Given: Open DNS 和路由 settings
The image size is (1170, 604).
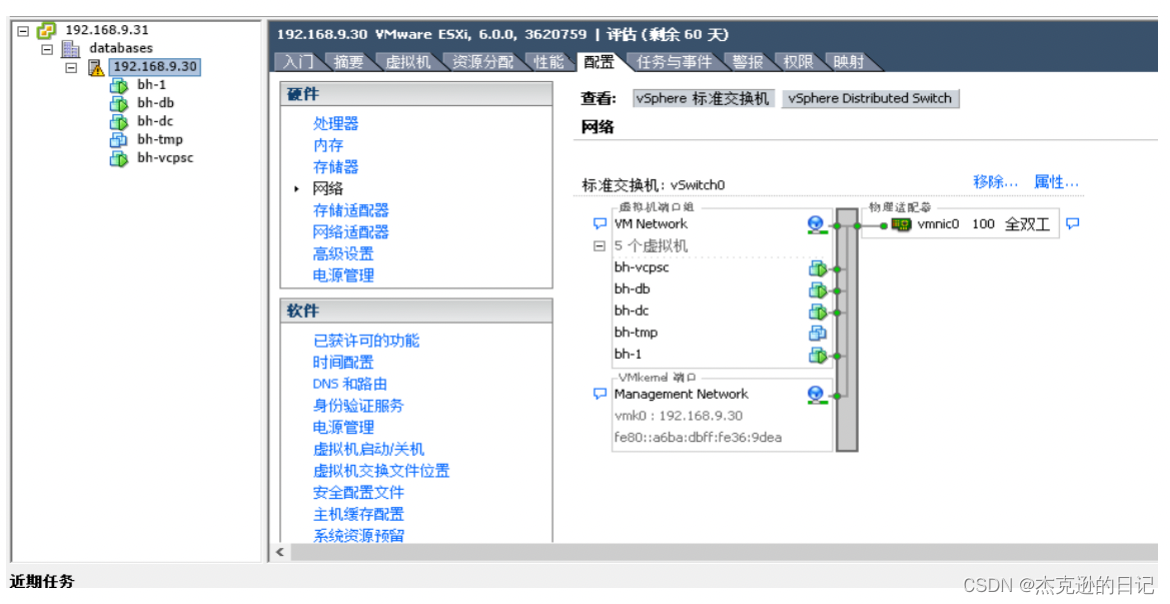Looking at the screenshot, I should (350, 384).
